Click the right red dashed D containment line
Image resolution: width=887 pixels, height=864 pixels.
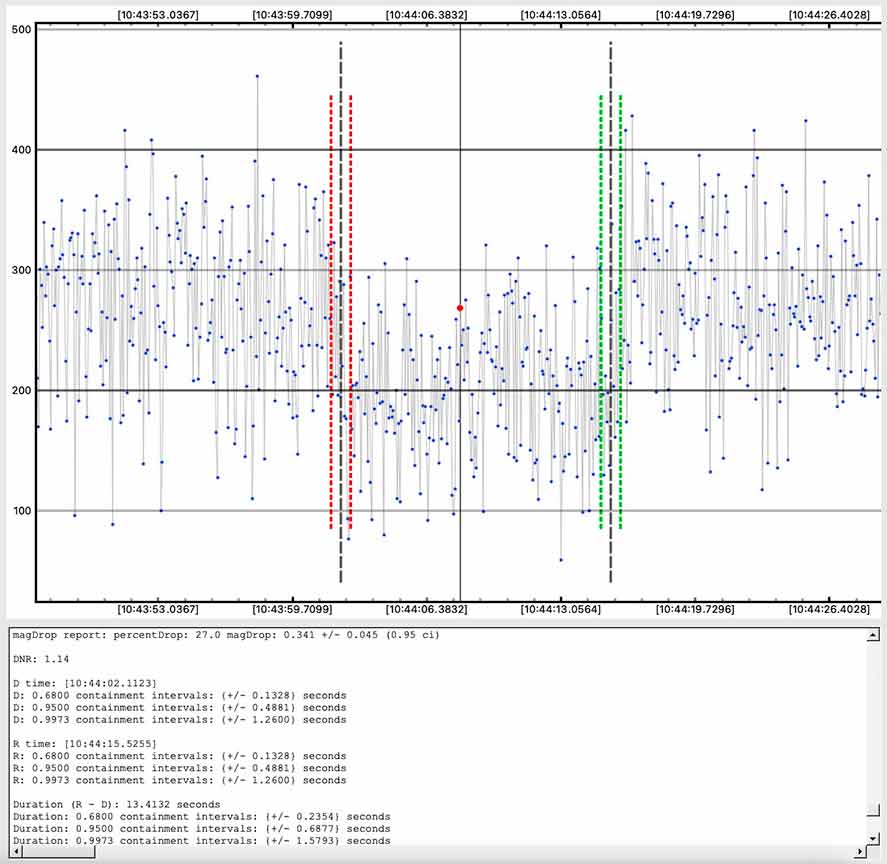(x=351, y=311)
